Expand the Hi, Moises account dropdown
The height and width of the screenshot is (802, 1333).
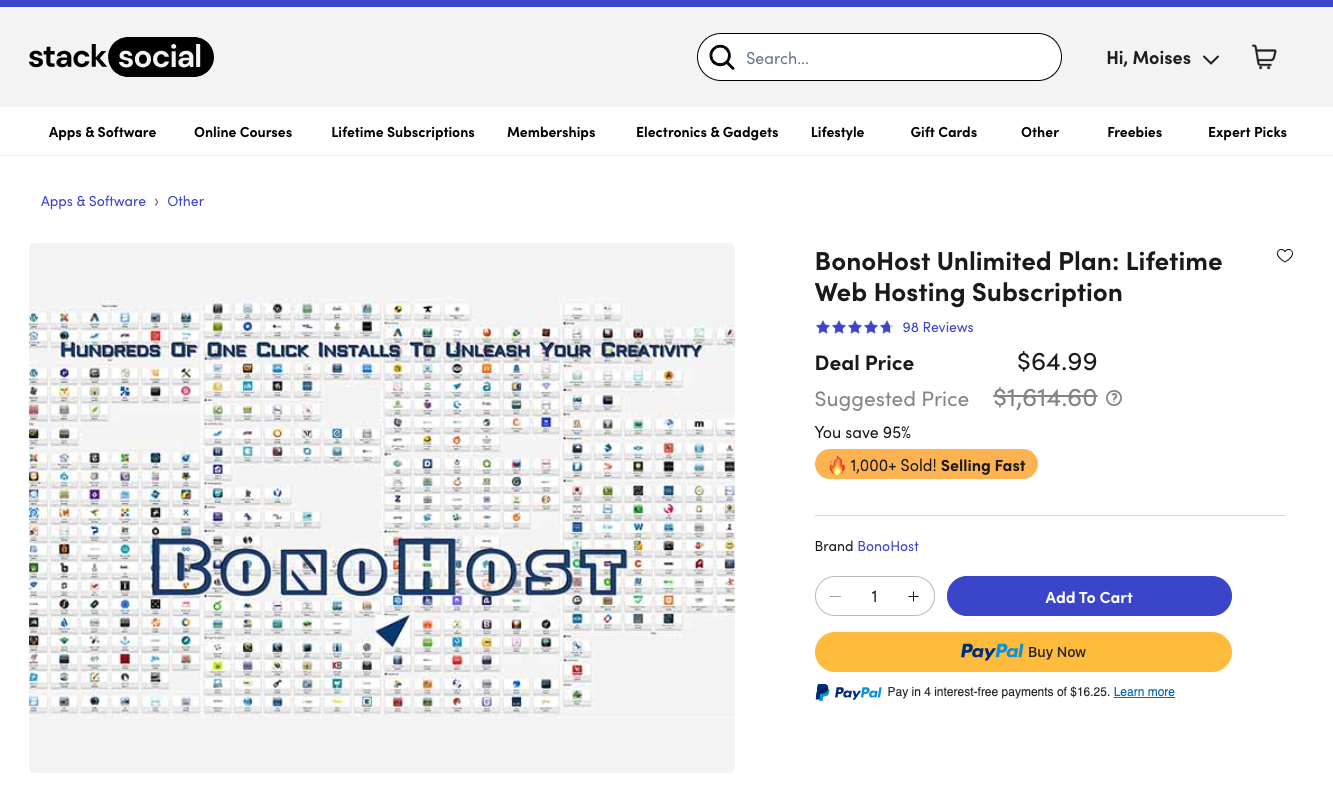(x=1162, y=58)
